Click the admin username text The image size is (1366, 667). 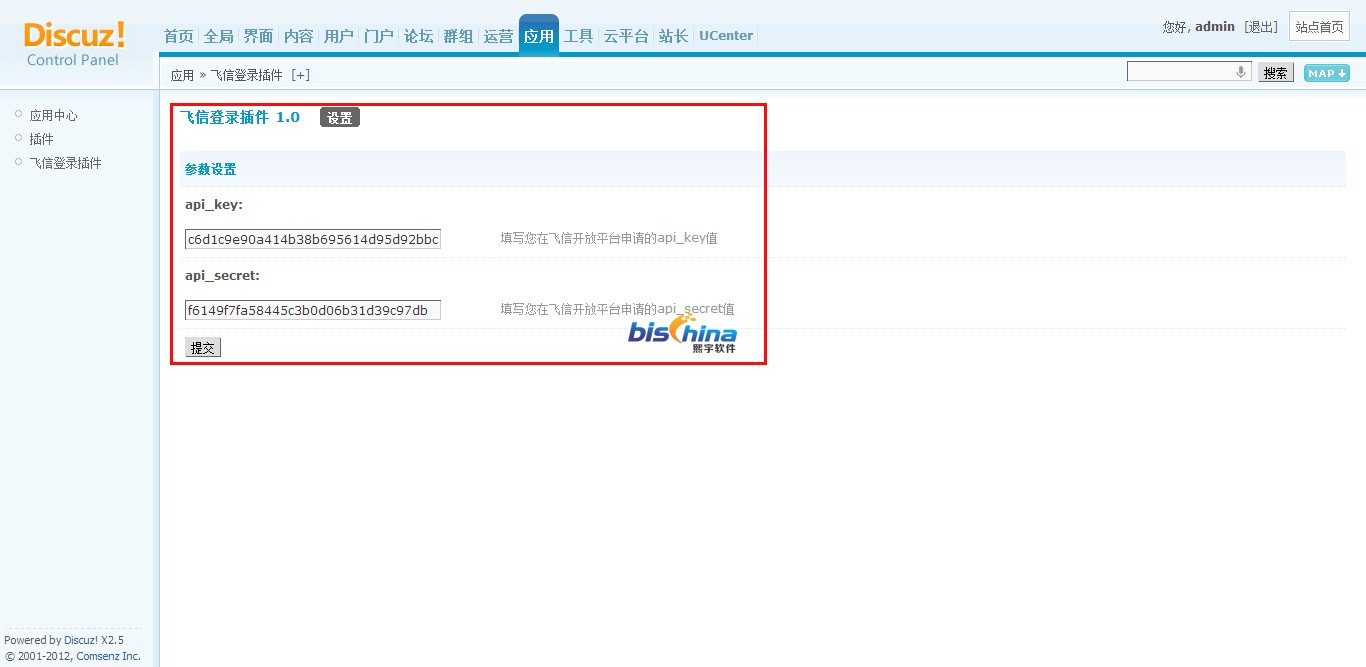coord(1215,27)
